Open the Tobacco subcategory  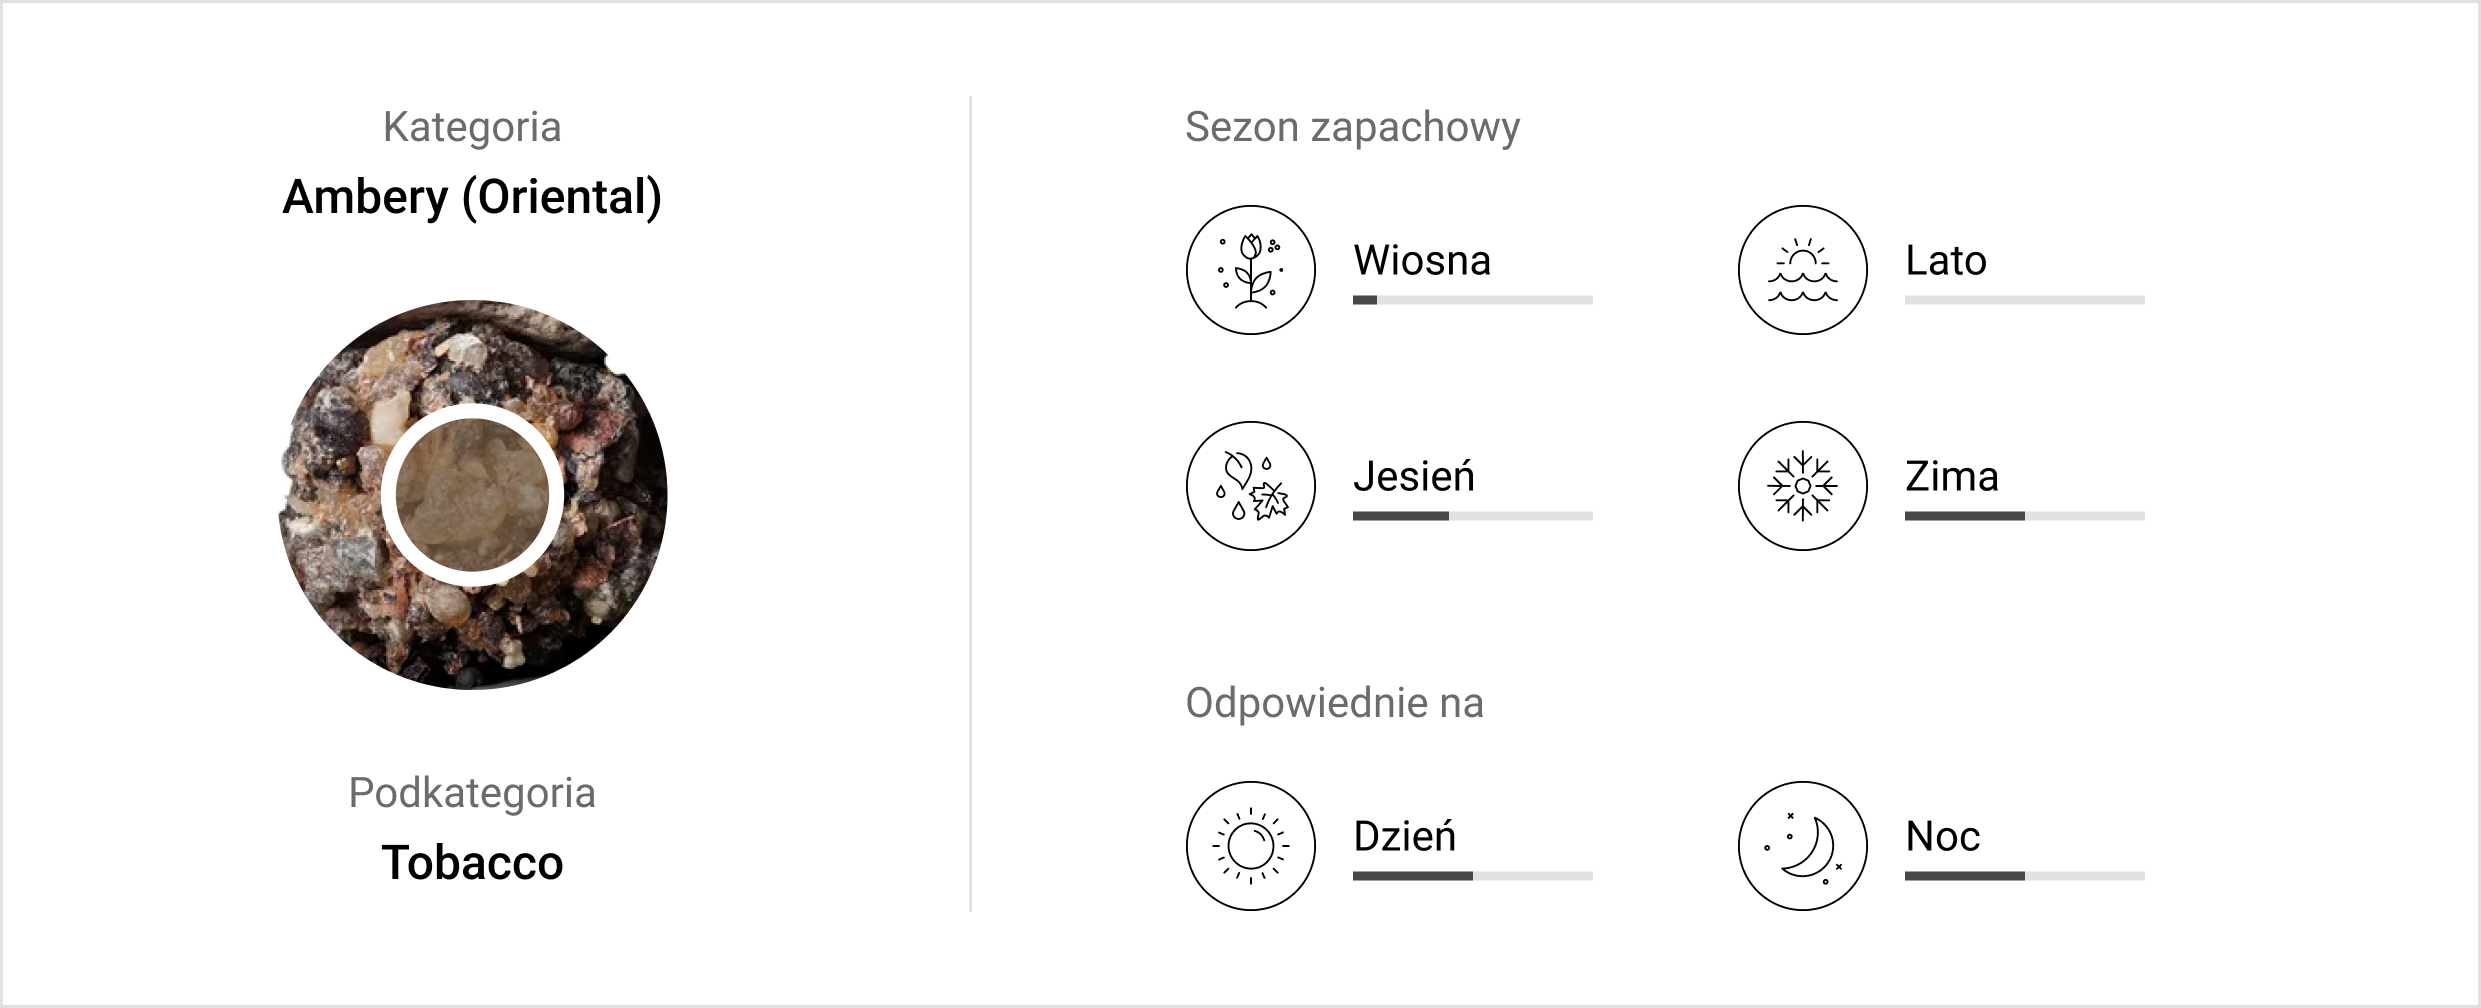click(472, 862)
